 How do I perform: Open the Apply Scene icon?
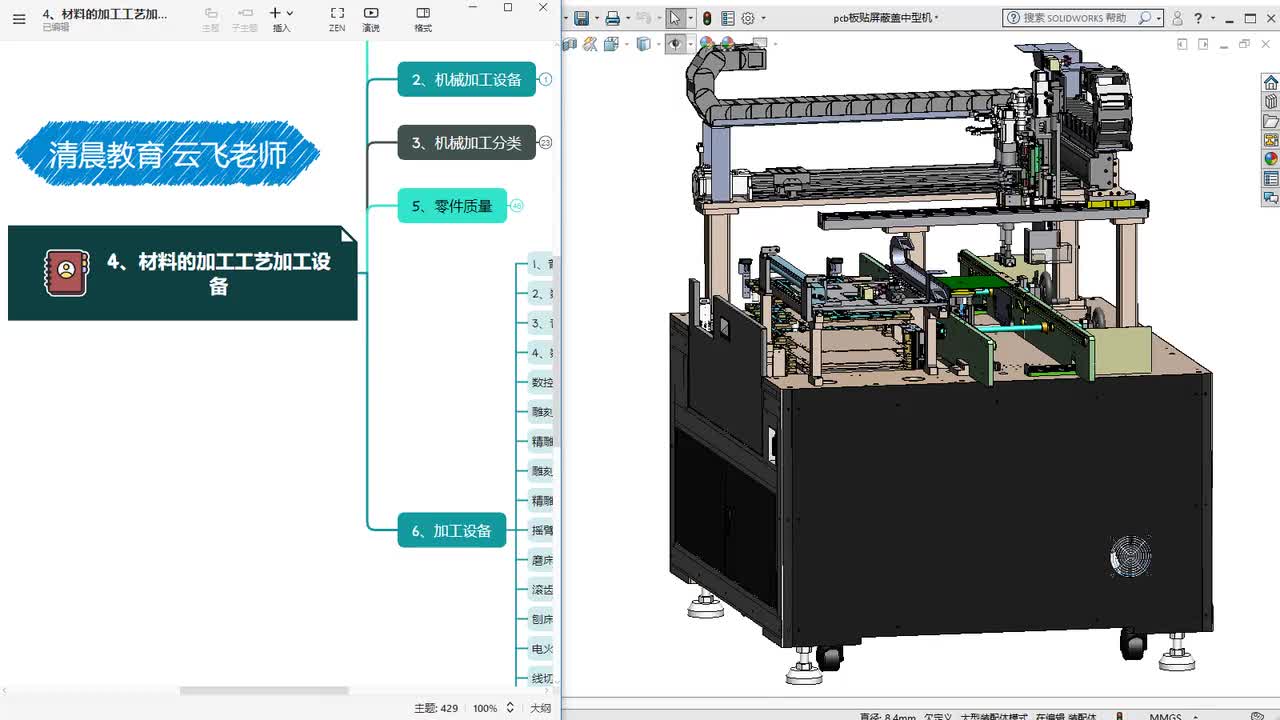(x=727, y=44)
